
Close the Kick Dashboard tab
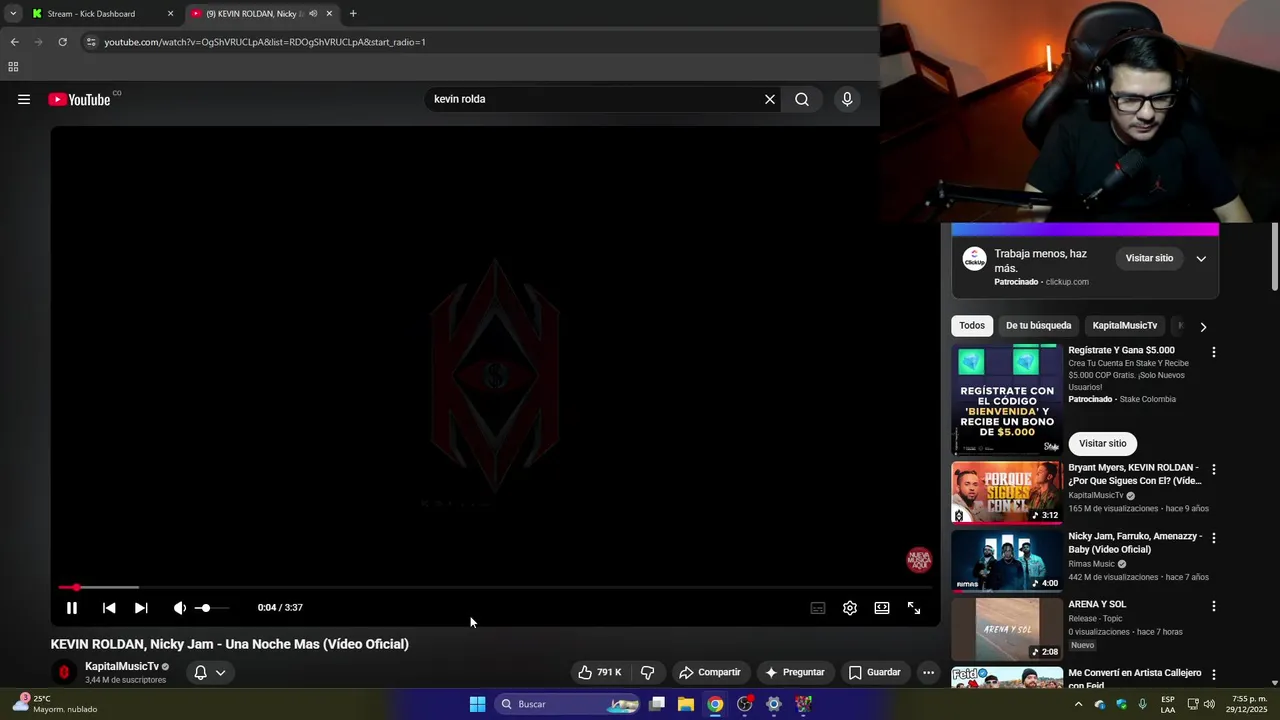[170, 14]
